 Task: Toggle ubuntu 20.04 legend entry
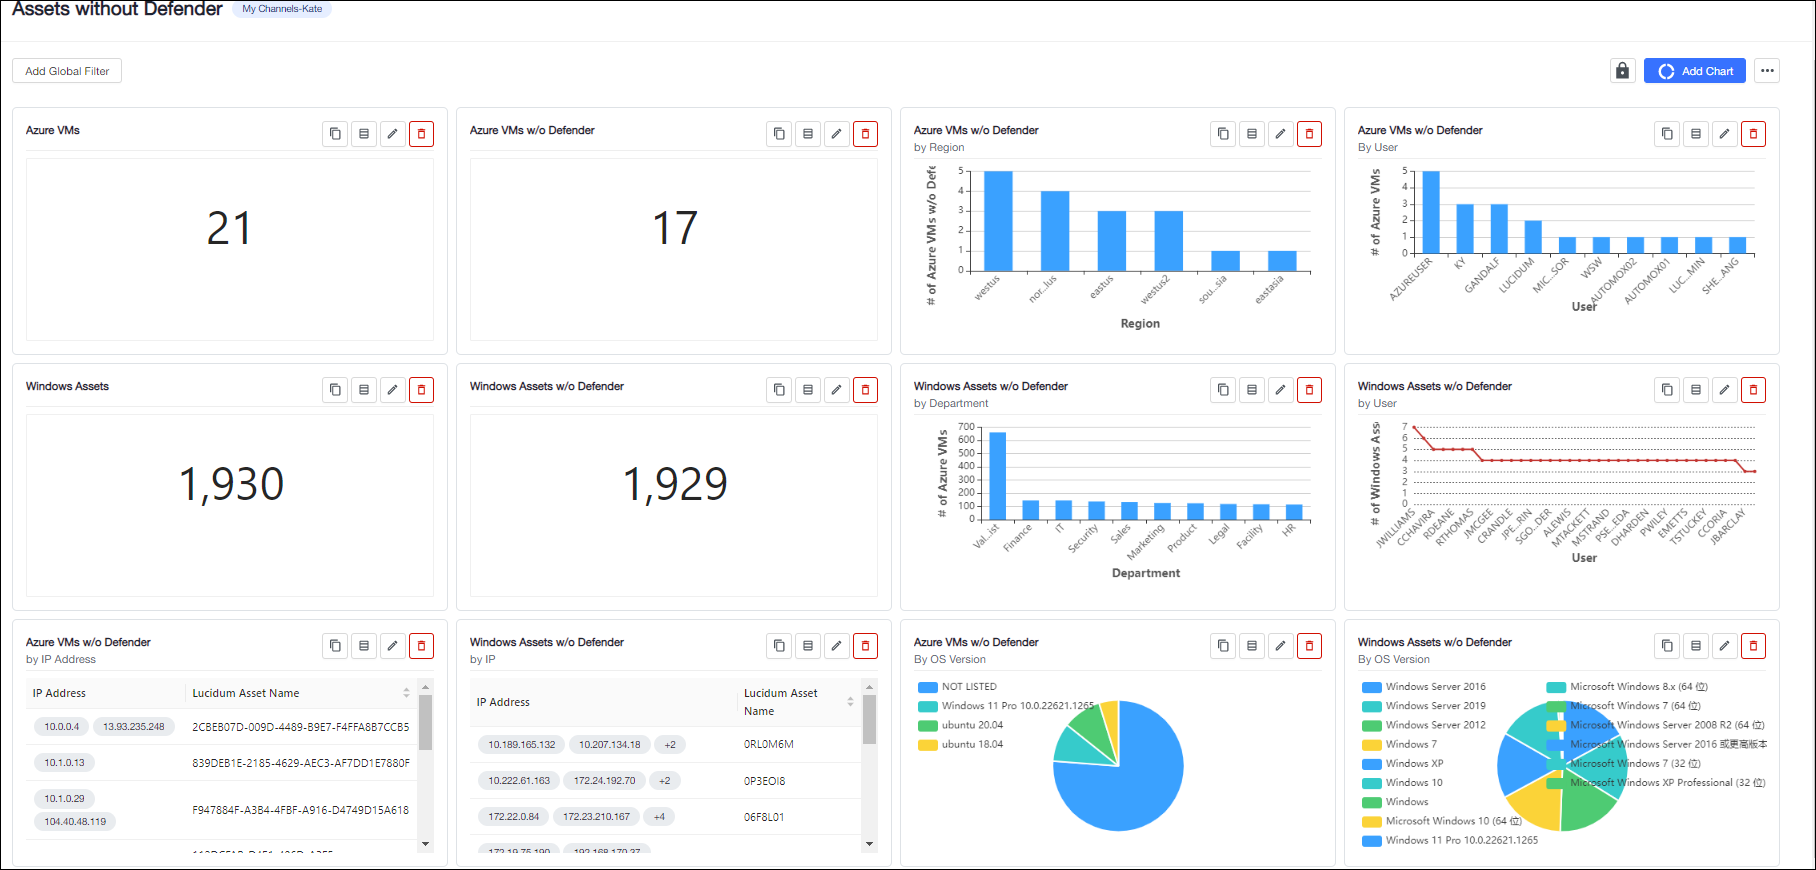960,725
